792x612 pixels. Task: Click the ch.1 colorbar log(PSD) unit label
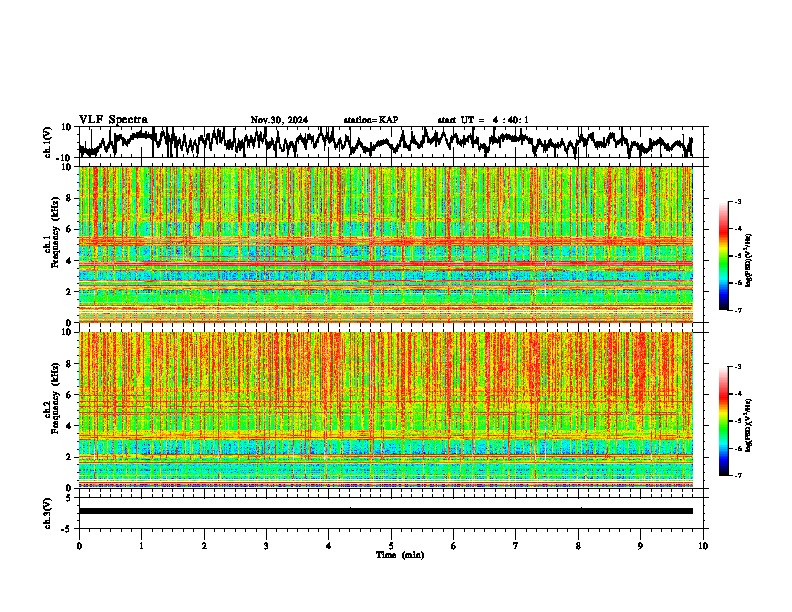pos(749,260)
